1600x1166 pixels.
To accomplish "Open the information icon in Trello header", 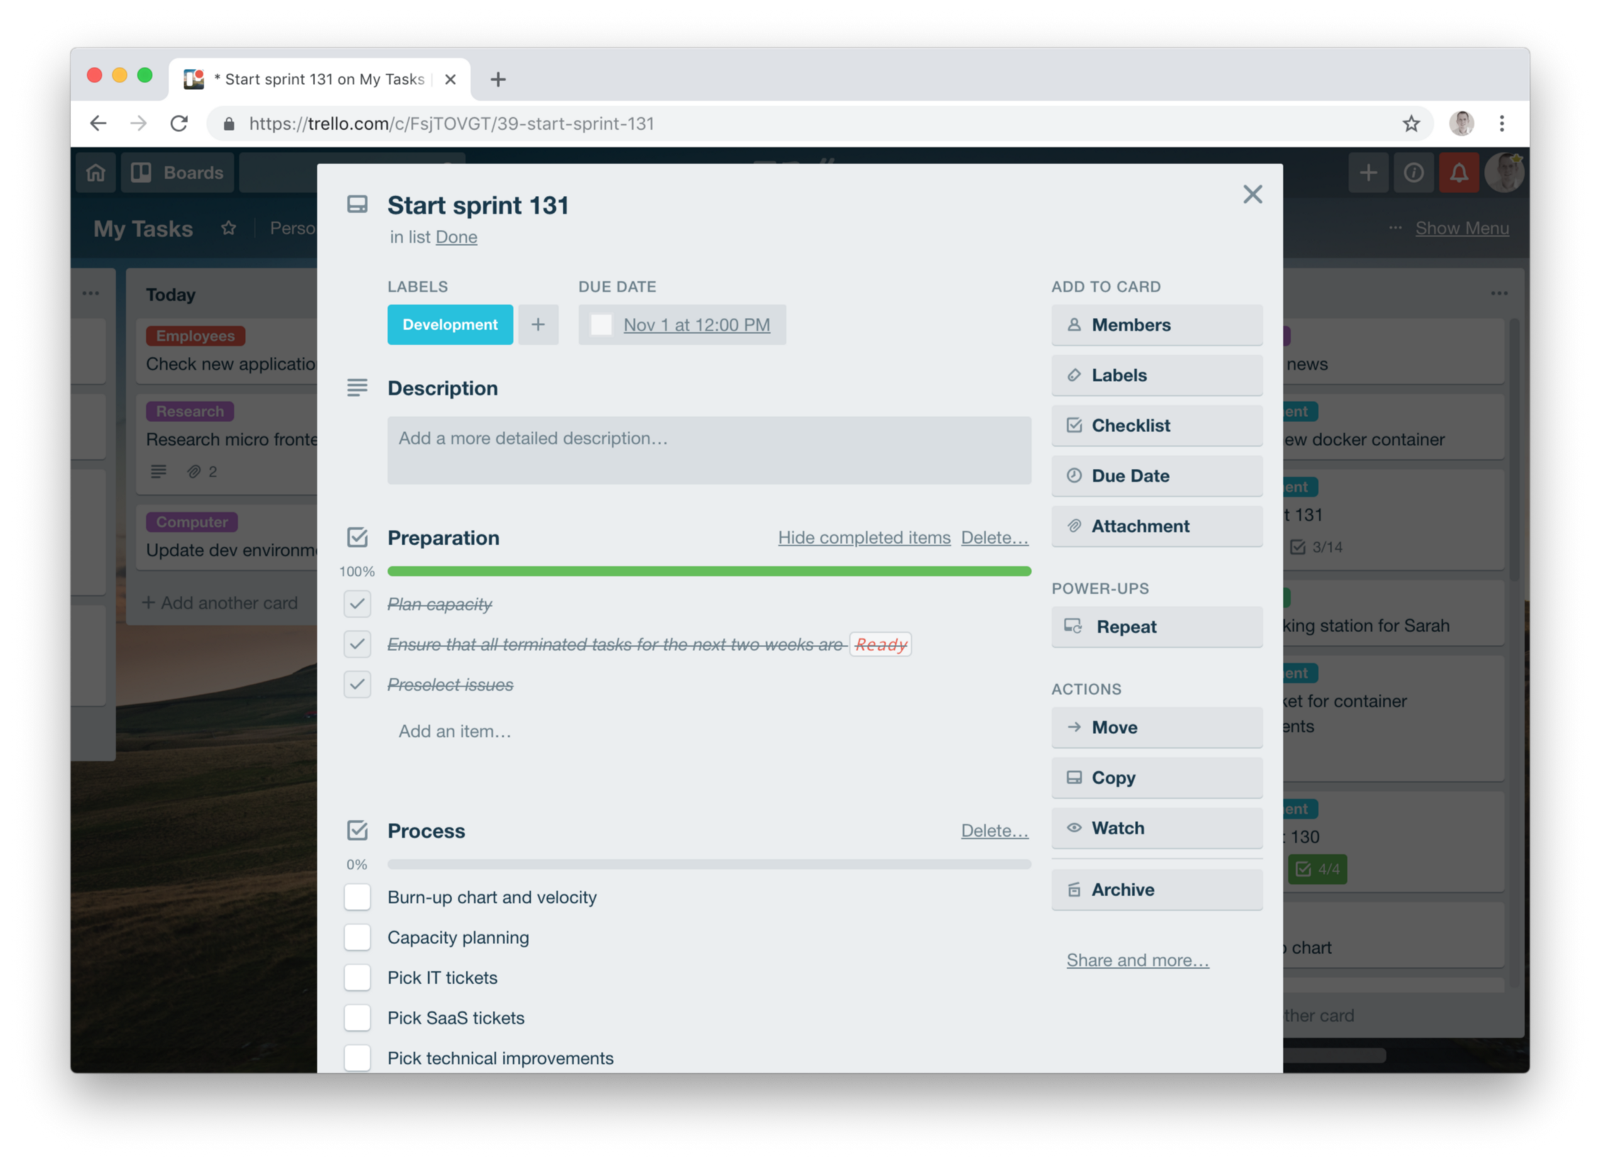I will point(1414,173).
